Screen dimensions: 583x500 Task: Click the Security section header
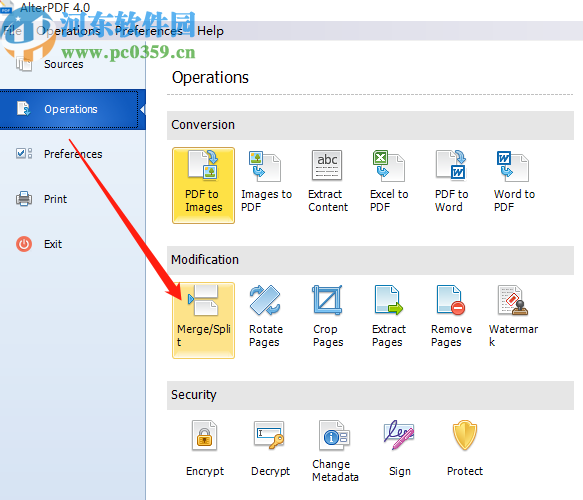tap(370, 395)
